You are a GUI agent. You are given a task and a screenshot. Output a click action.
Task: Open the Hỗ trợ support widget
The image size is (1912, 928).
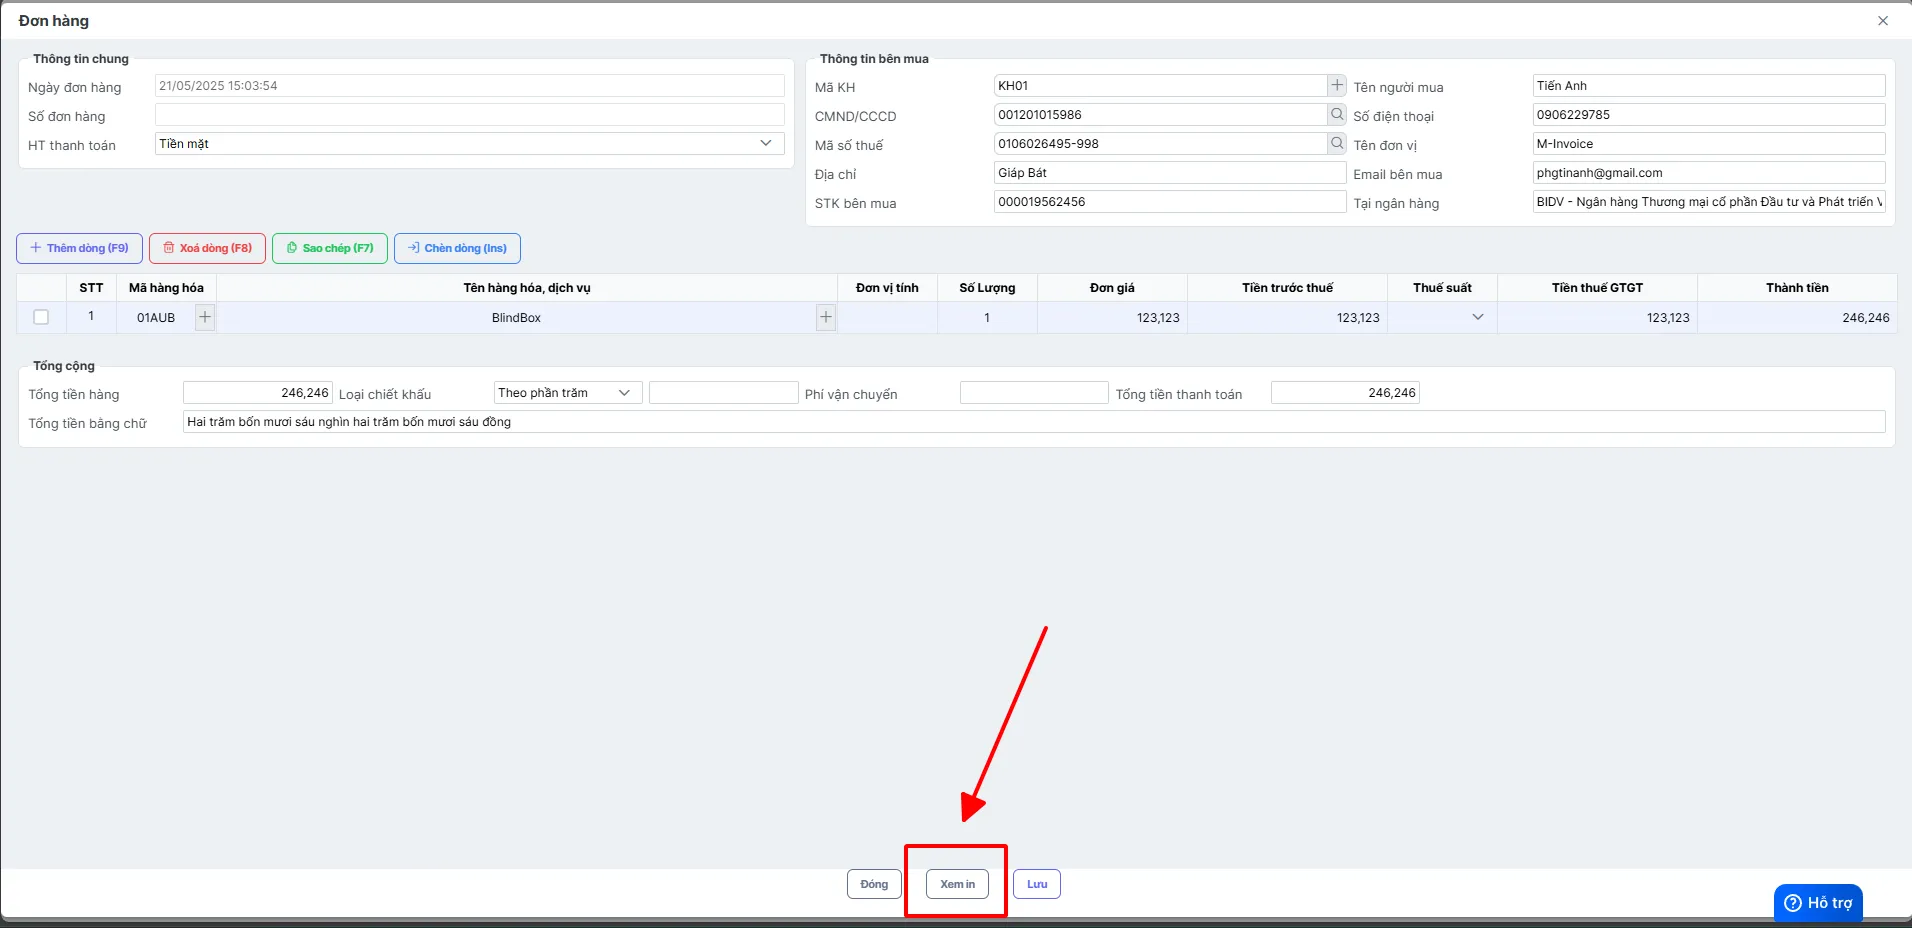[x=1818, y=902]
